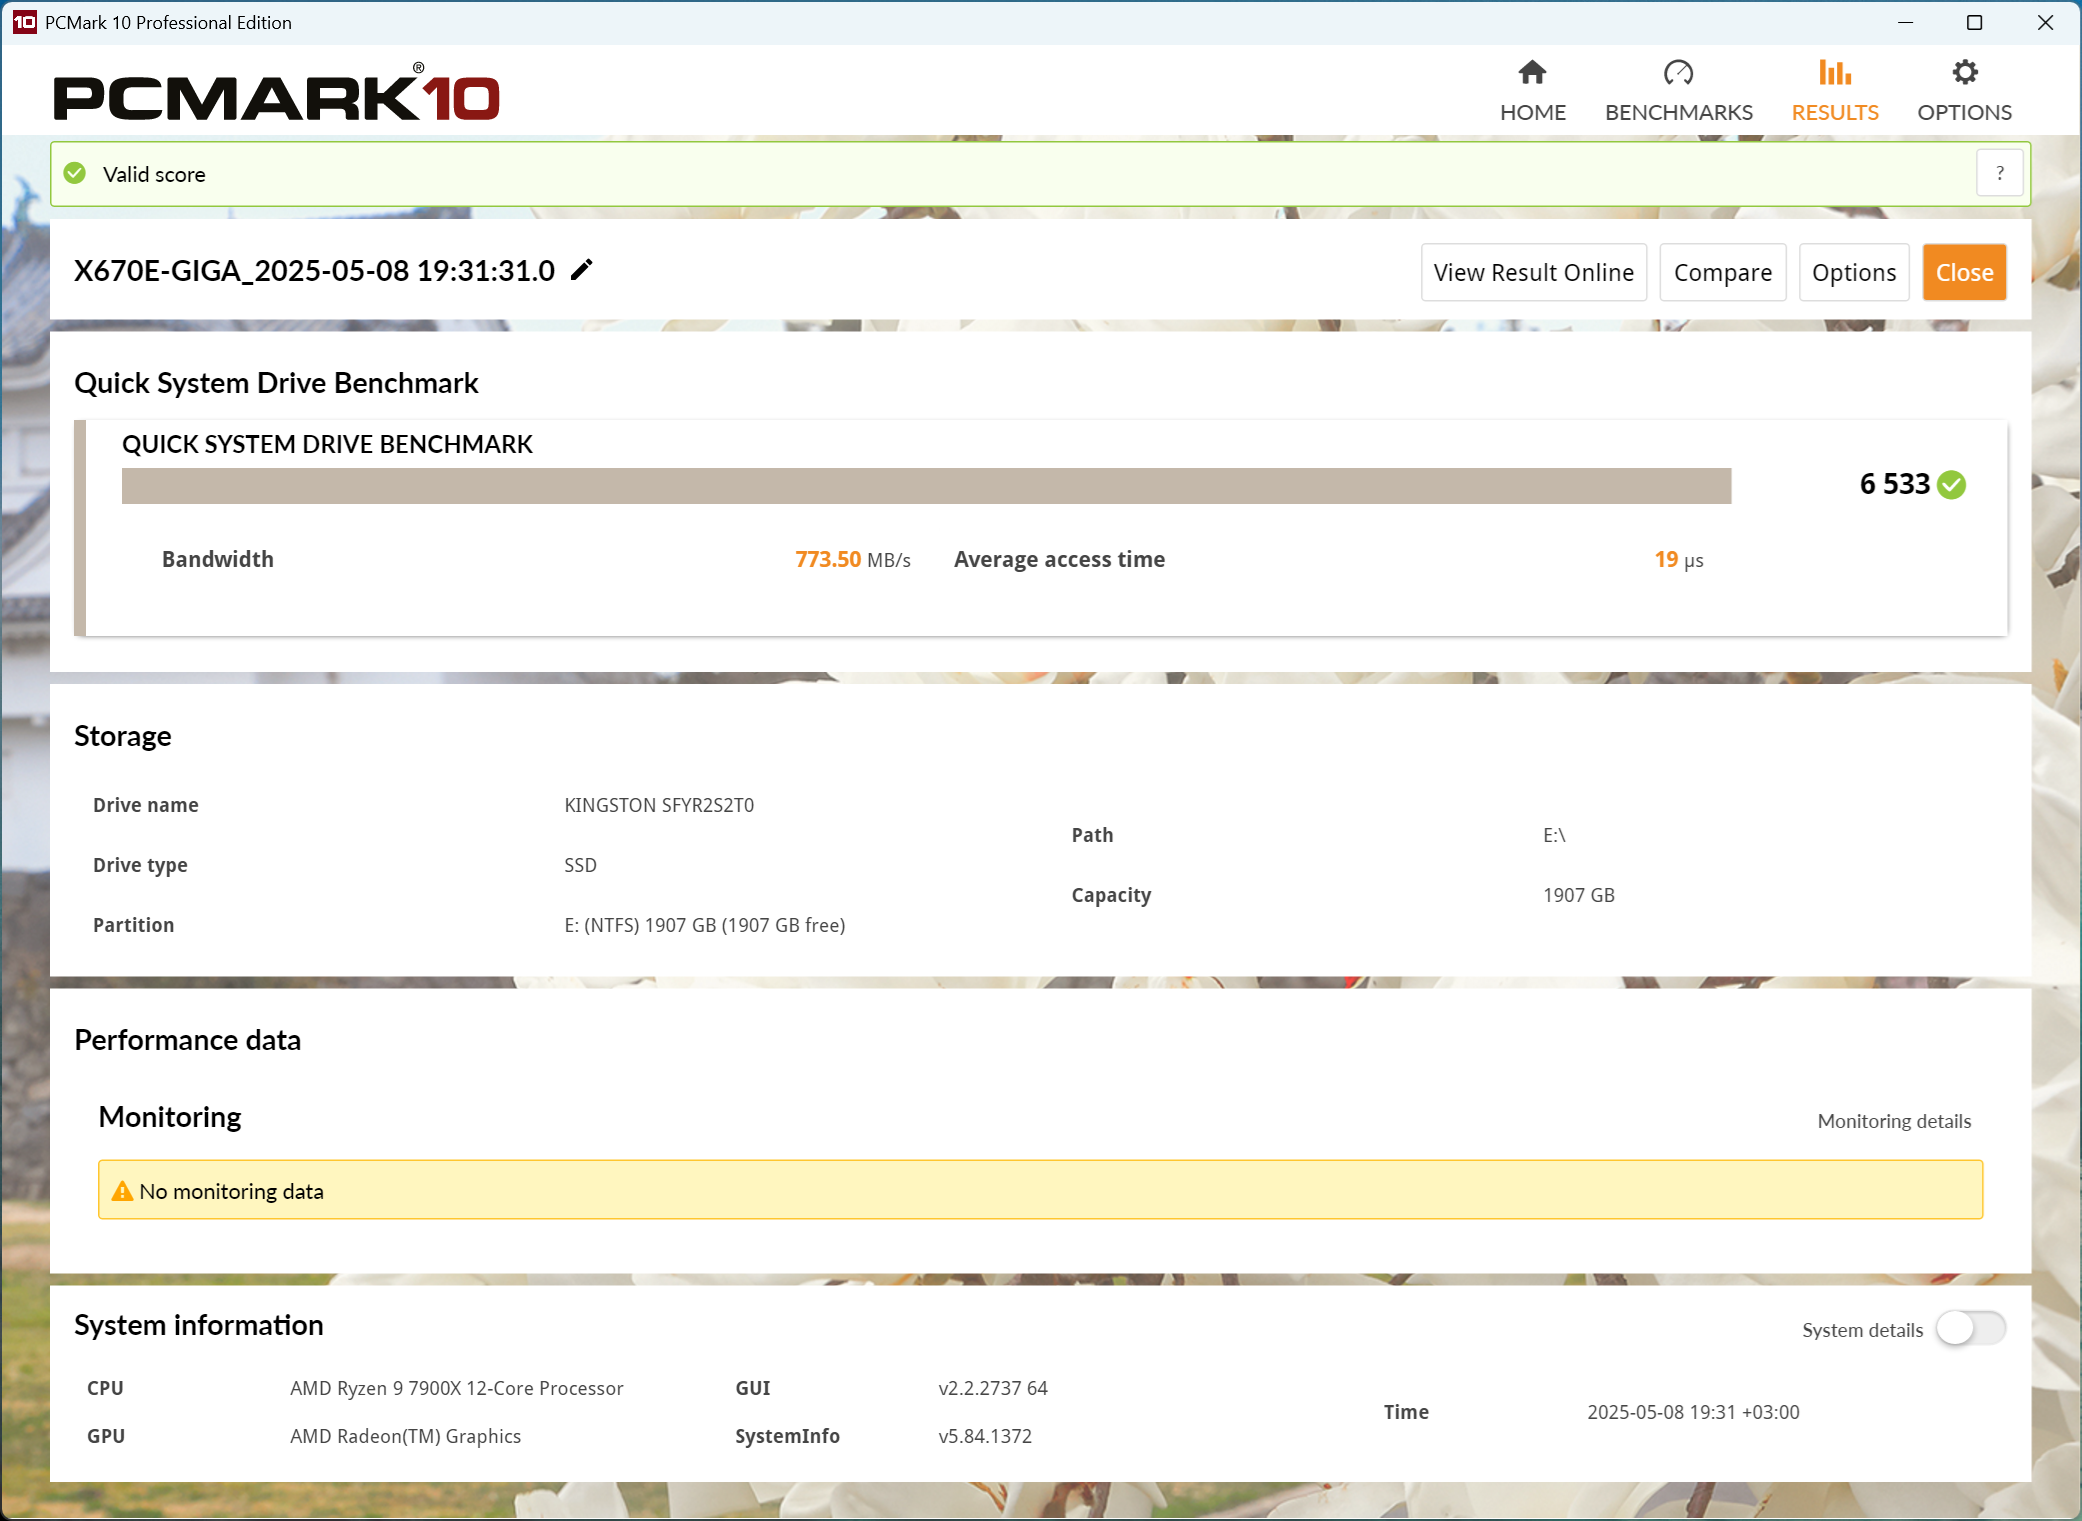Click the pencil icon to rename result

[x=581, y=270]
